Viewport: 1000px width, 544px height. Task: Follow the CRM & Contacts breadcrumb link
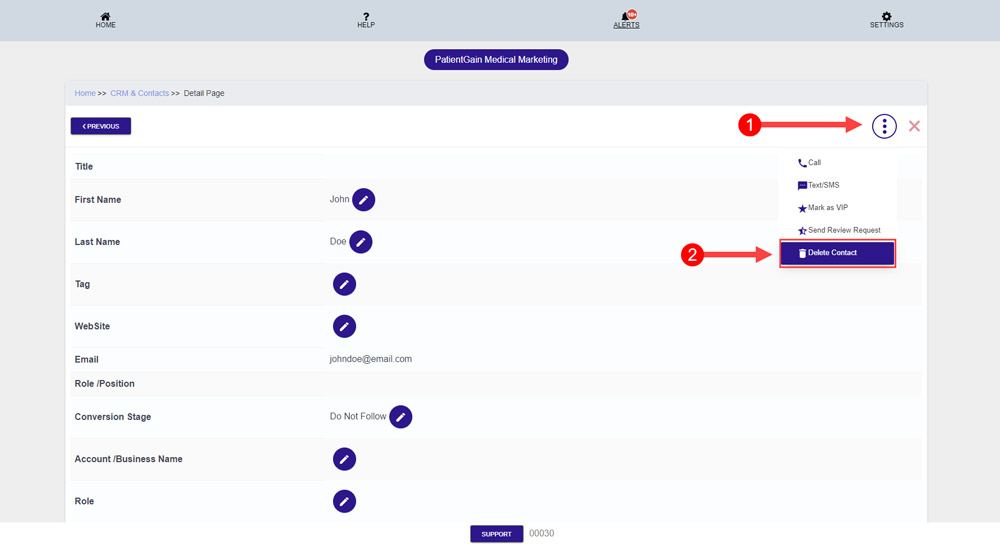(x=140, y=93)
